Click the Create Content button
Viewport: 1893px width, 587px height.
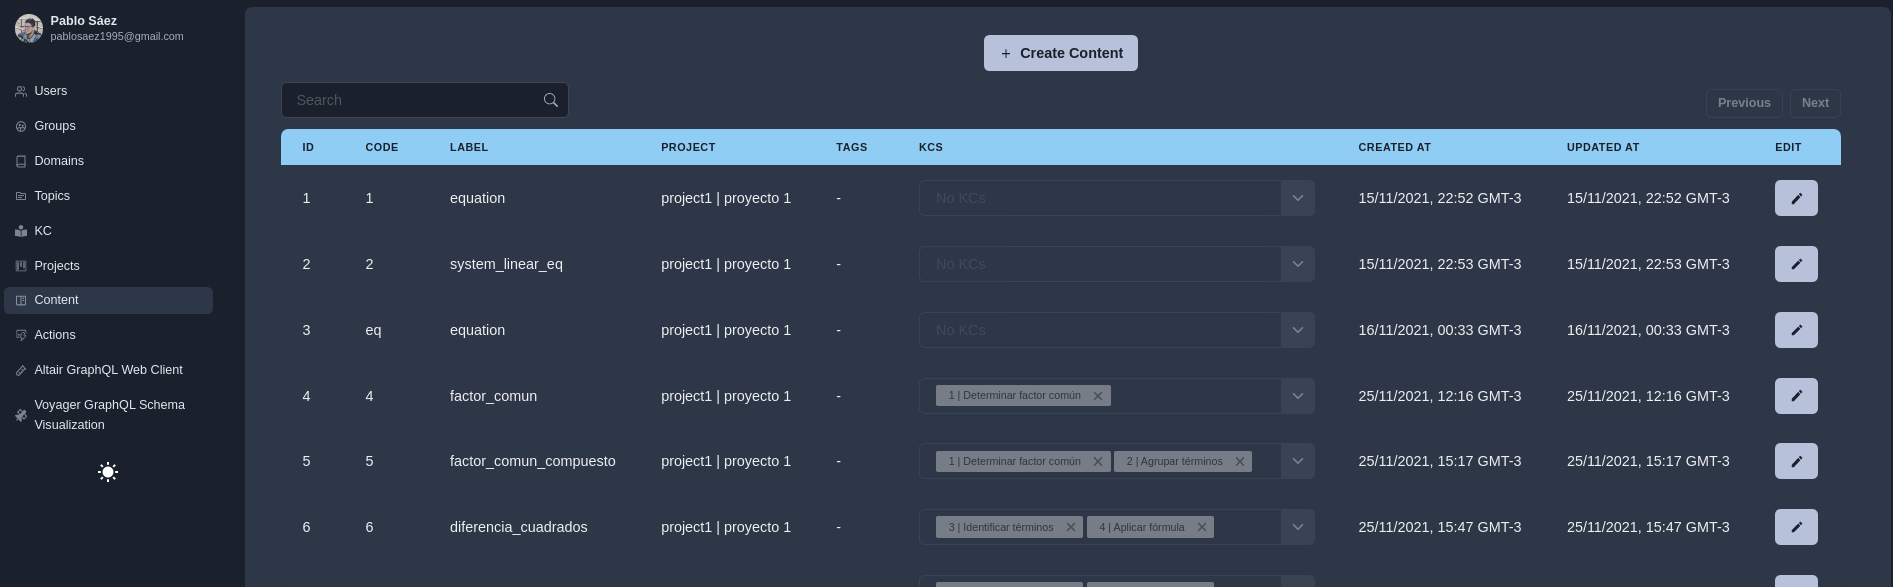pos(1060,53)
